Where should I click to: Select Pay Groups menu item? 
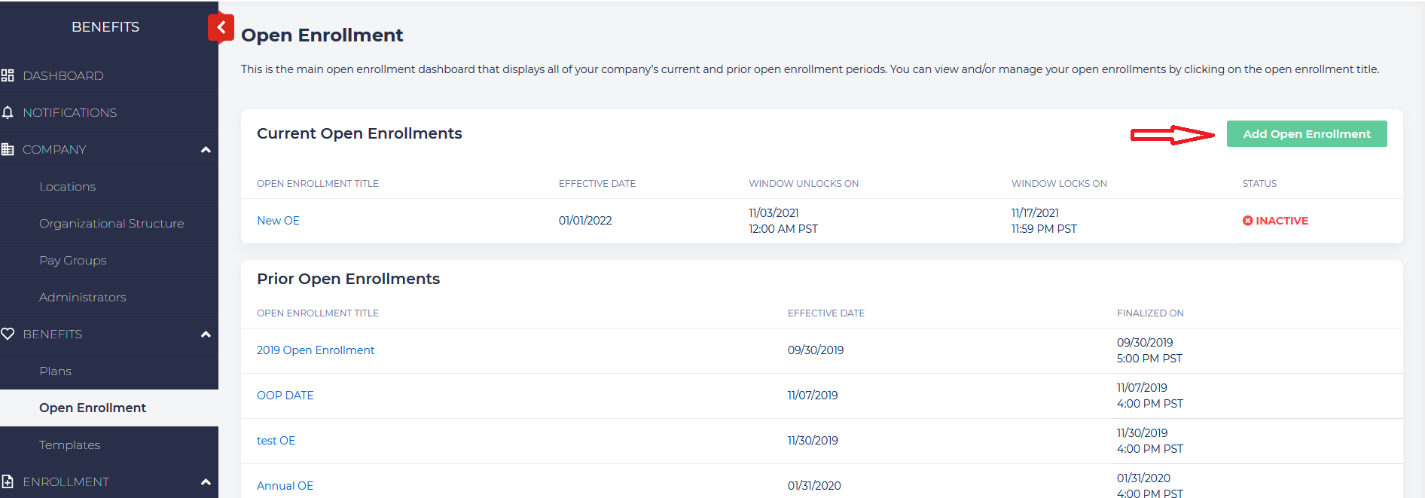(72, 261)
